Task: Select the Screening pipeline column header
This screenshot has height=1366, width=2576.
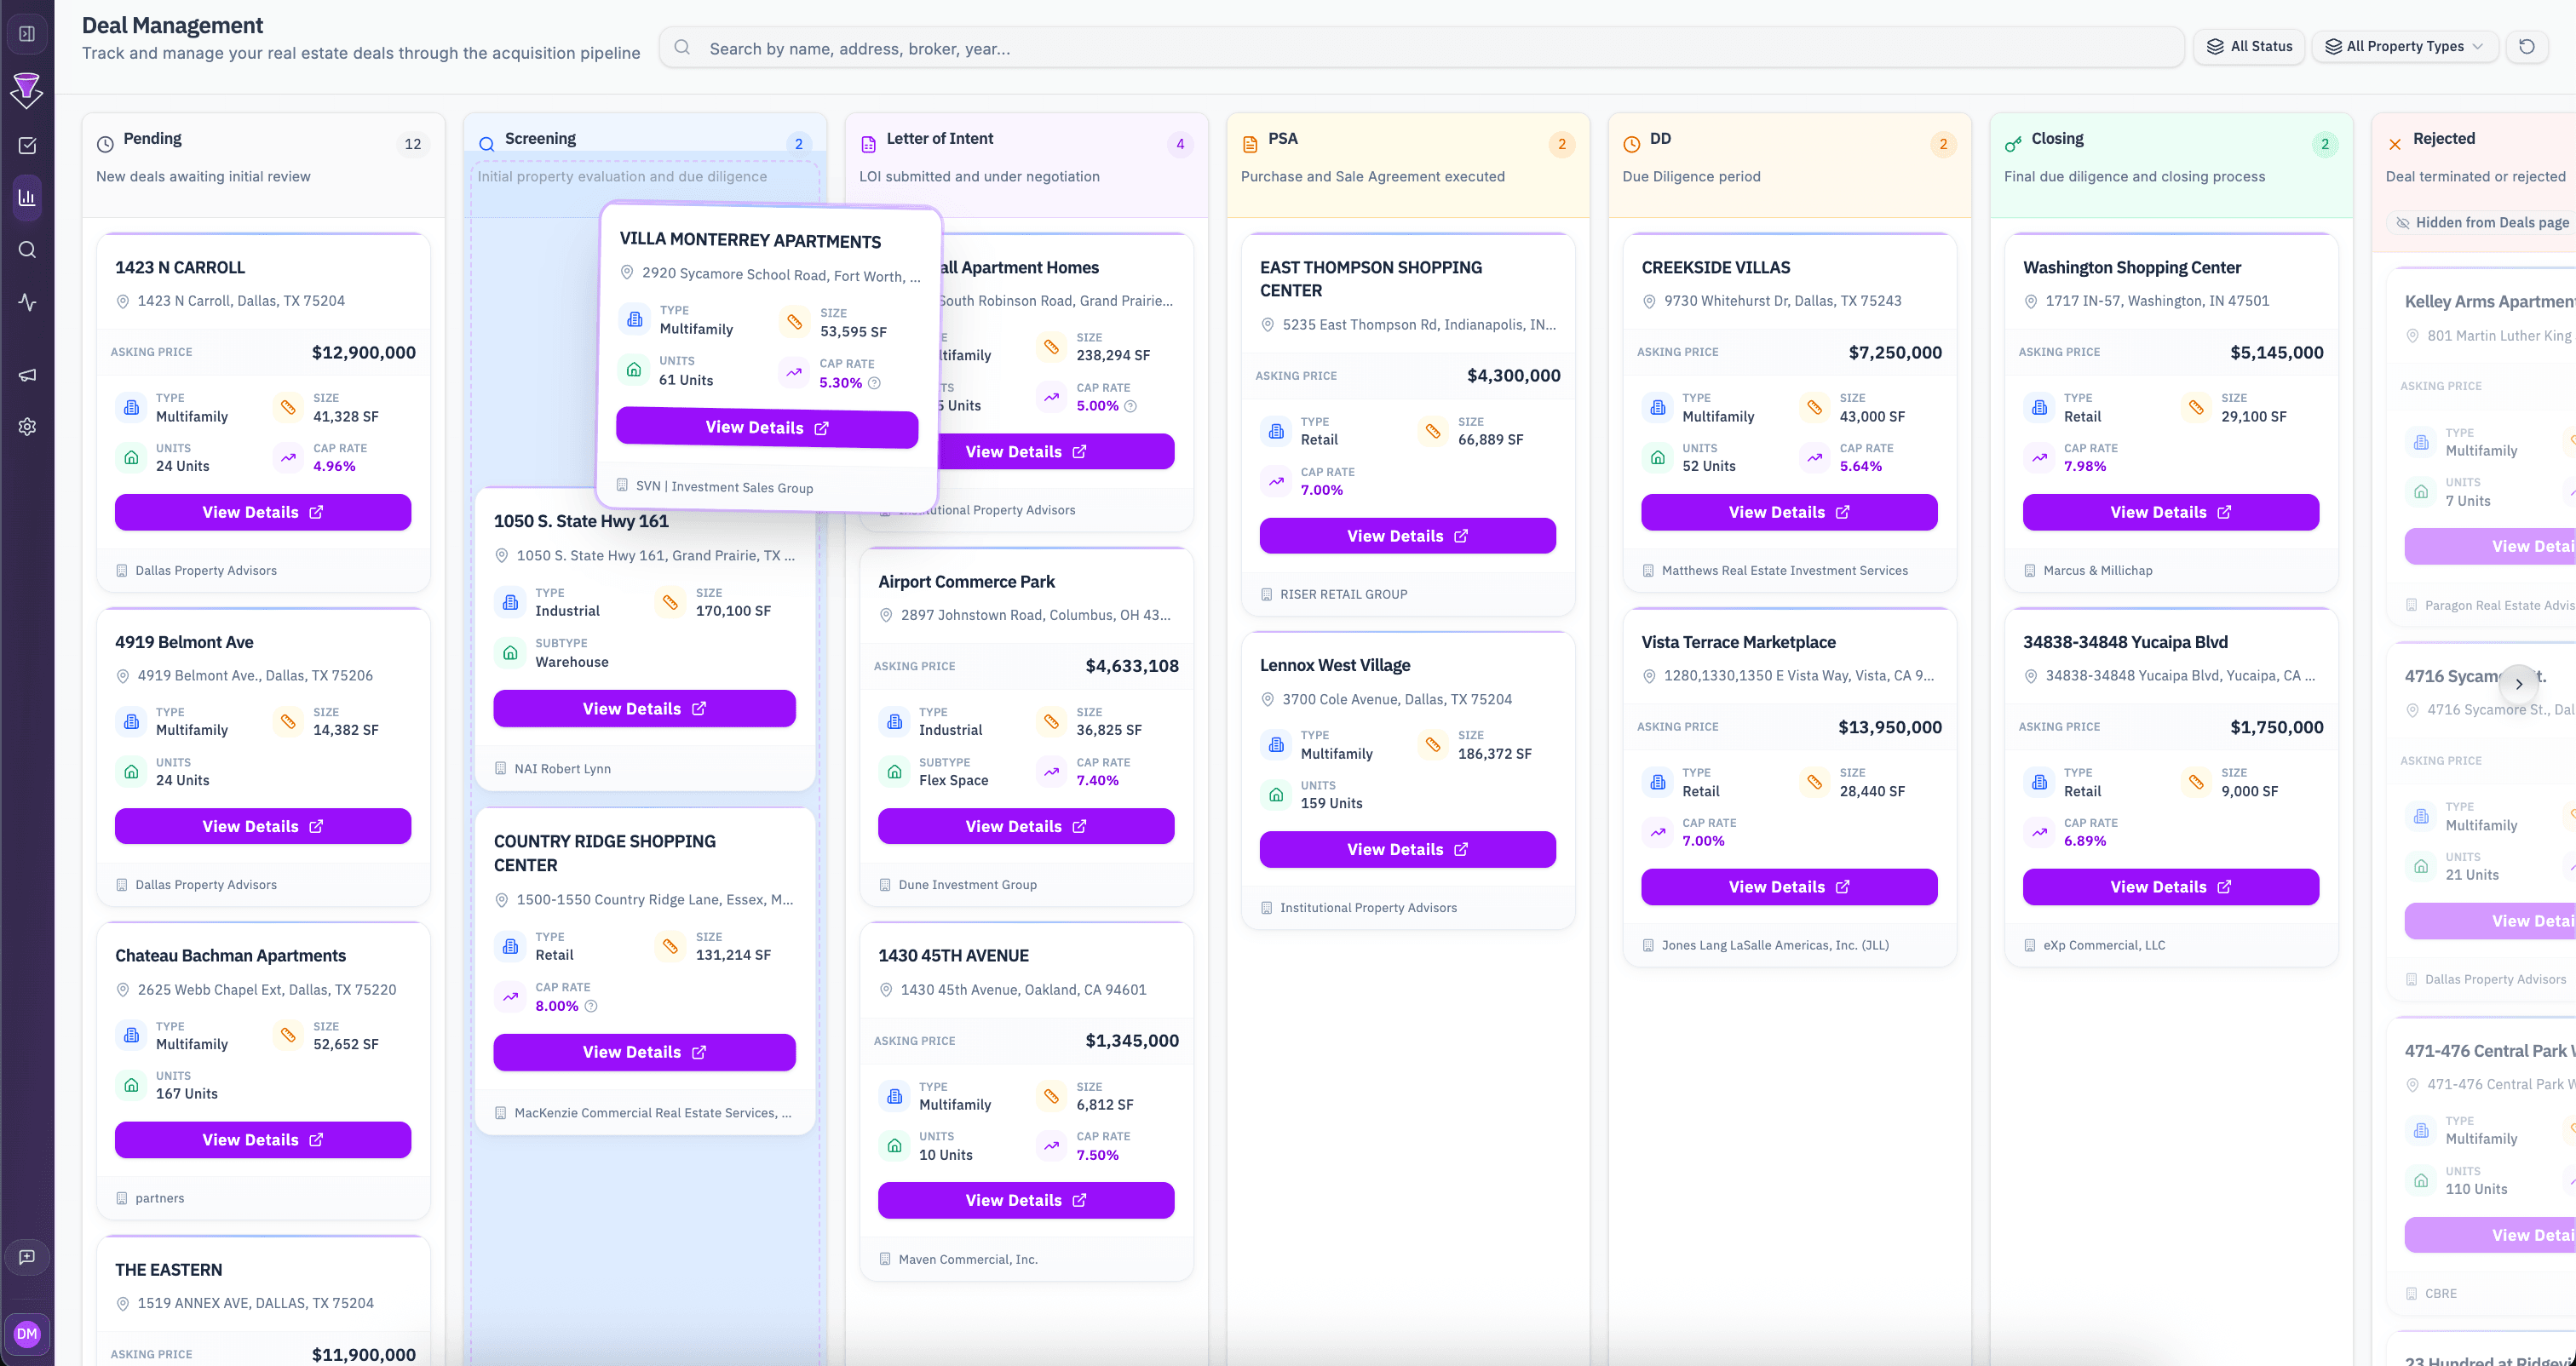Action: click(540, 138)
